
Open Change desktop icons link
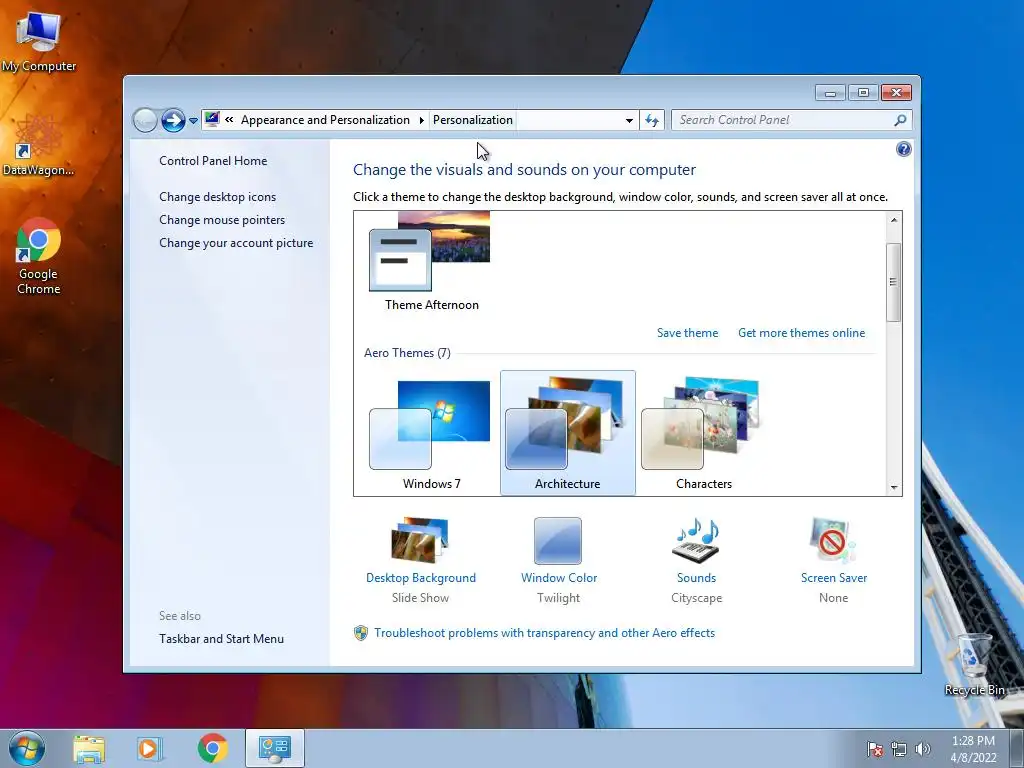(x=217, y=197)
